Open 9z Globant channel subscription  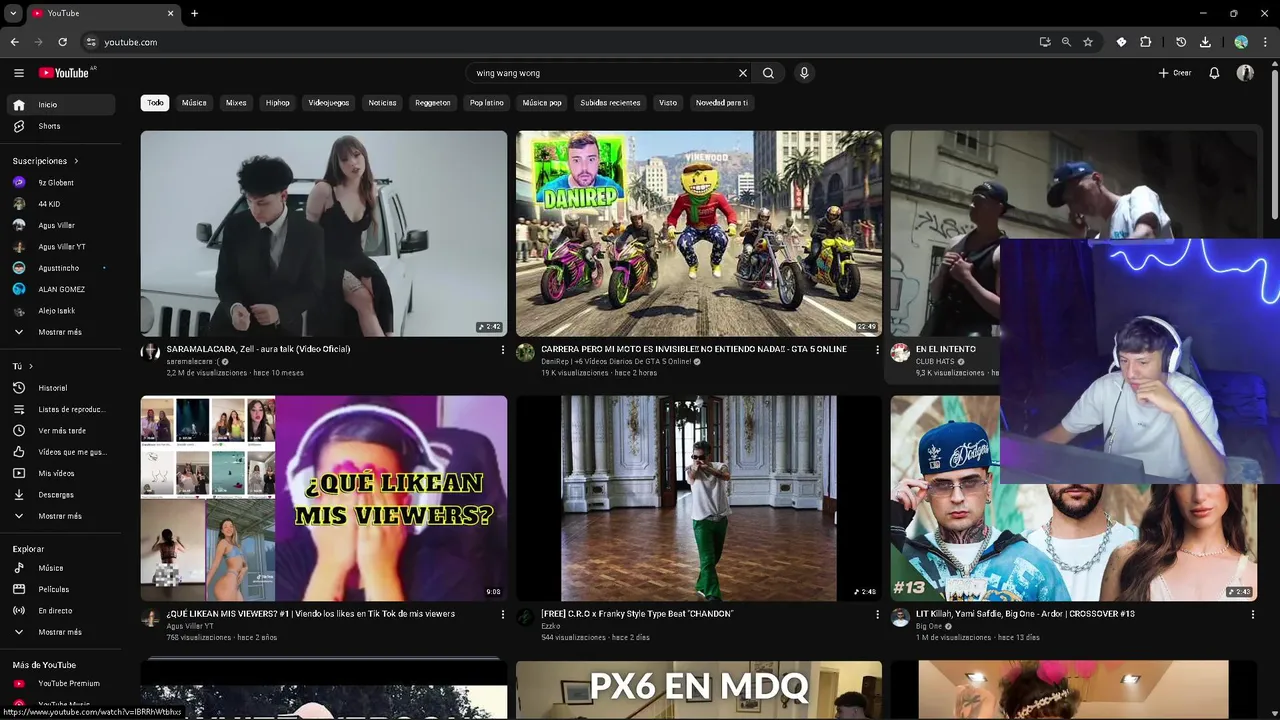coord(61,183)
